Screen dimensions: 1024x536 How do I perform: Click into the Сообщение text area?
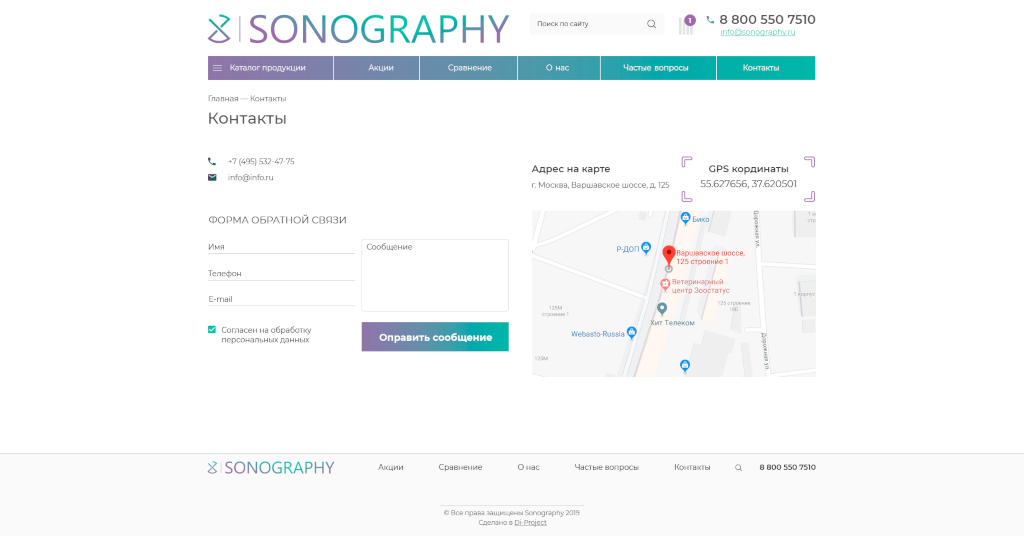click(434, 277)
